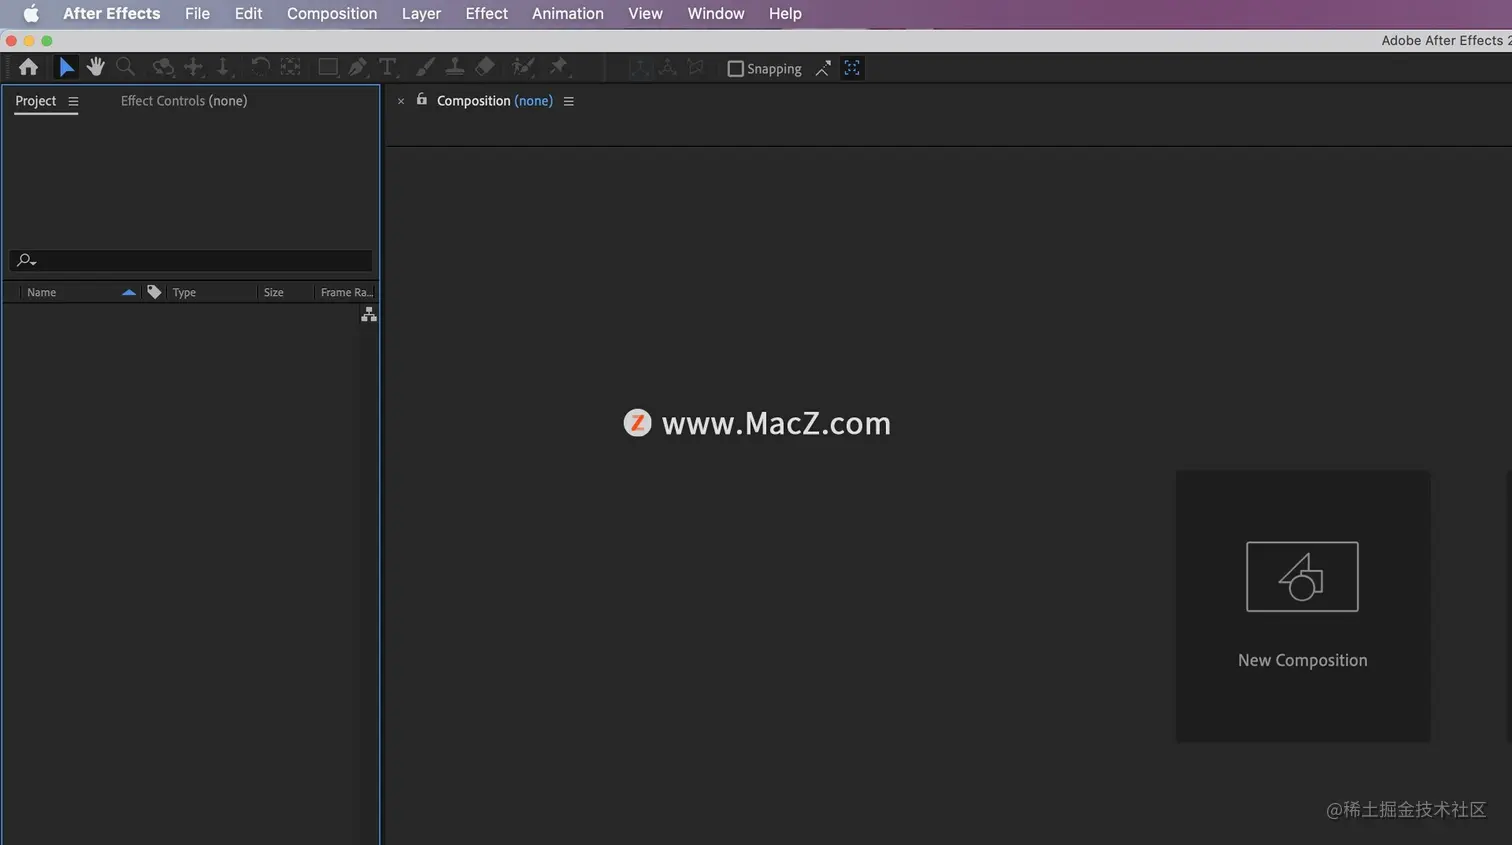Screen dimensions: 1512x845
Task: Open the Composition panel menu
Action: tap(569, 101)
